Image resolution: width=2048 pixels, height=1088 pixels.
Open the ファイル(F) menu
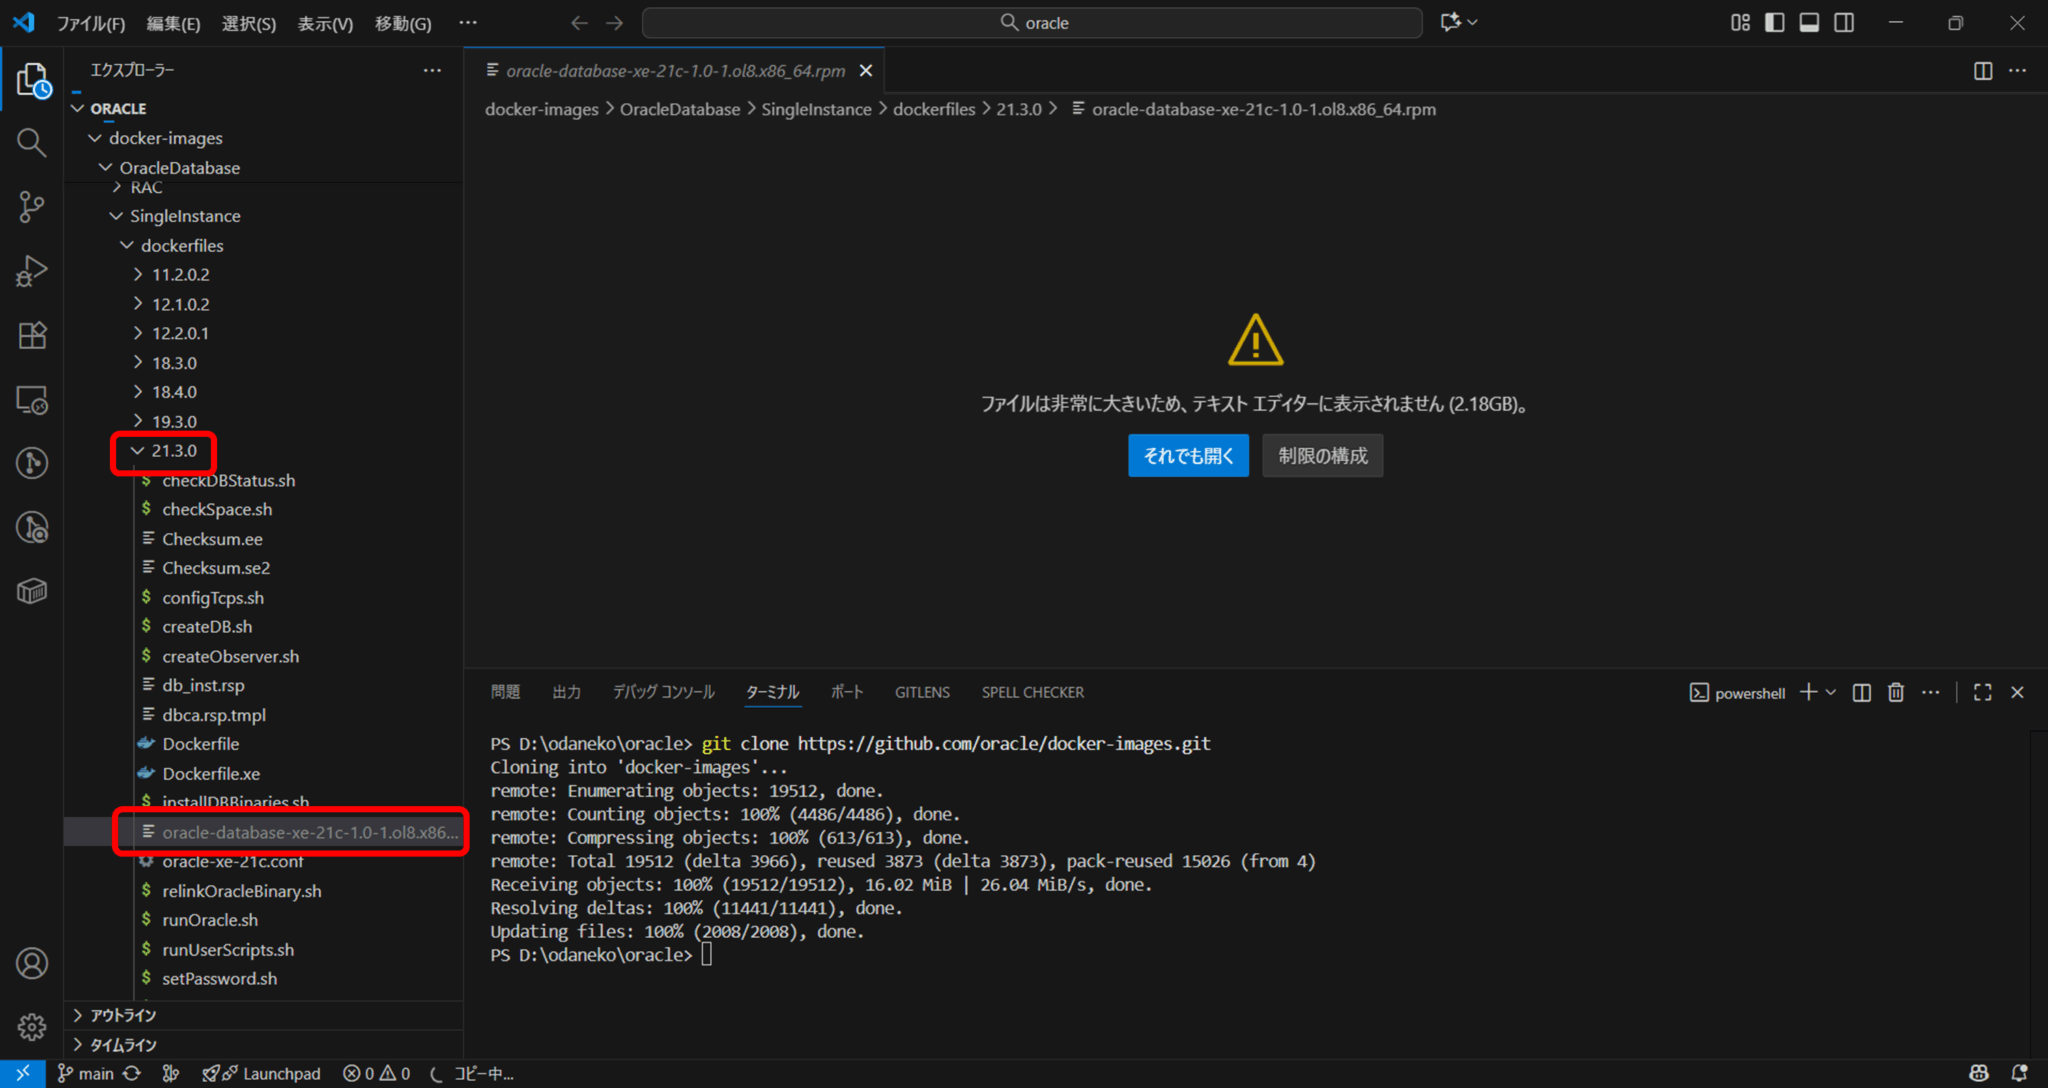pos(89,22)
